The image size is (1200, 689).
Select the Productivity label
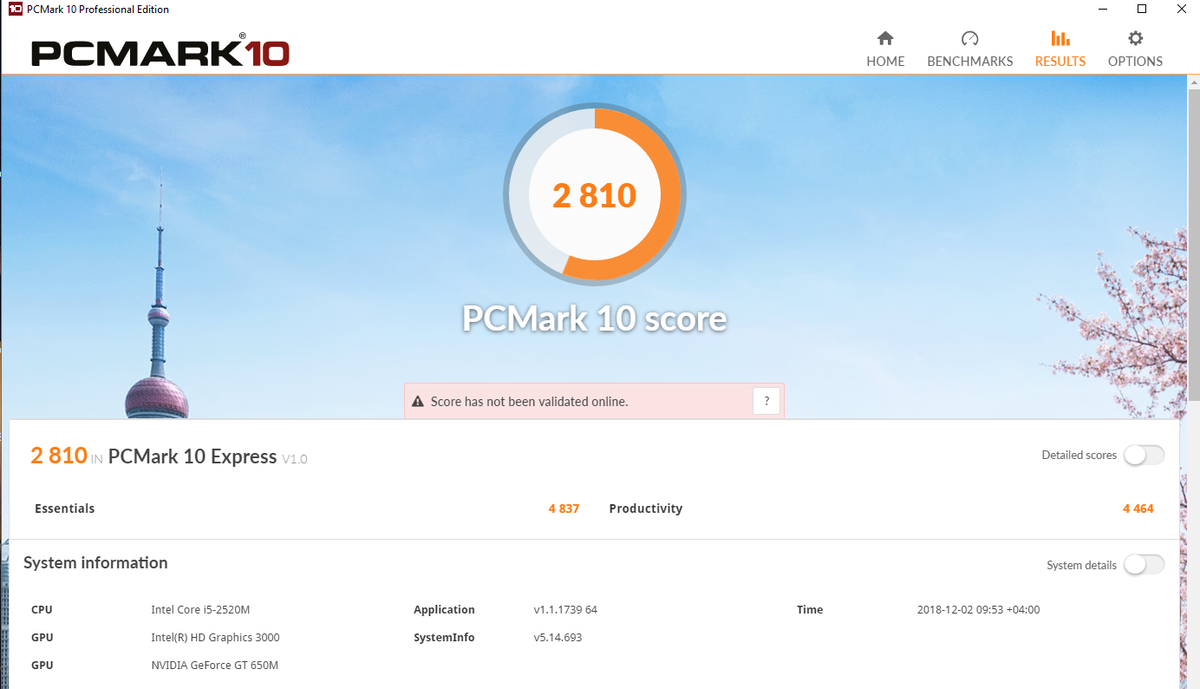(646, 509)
